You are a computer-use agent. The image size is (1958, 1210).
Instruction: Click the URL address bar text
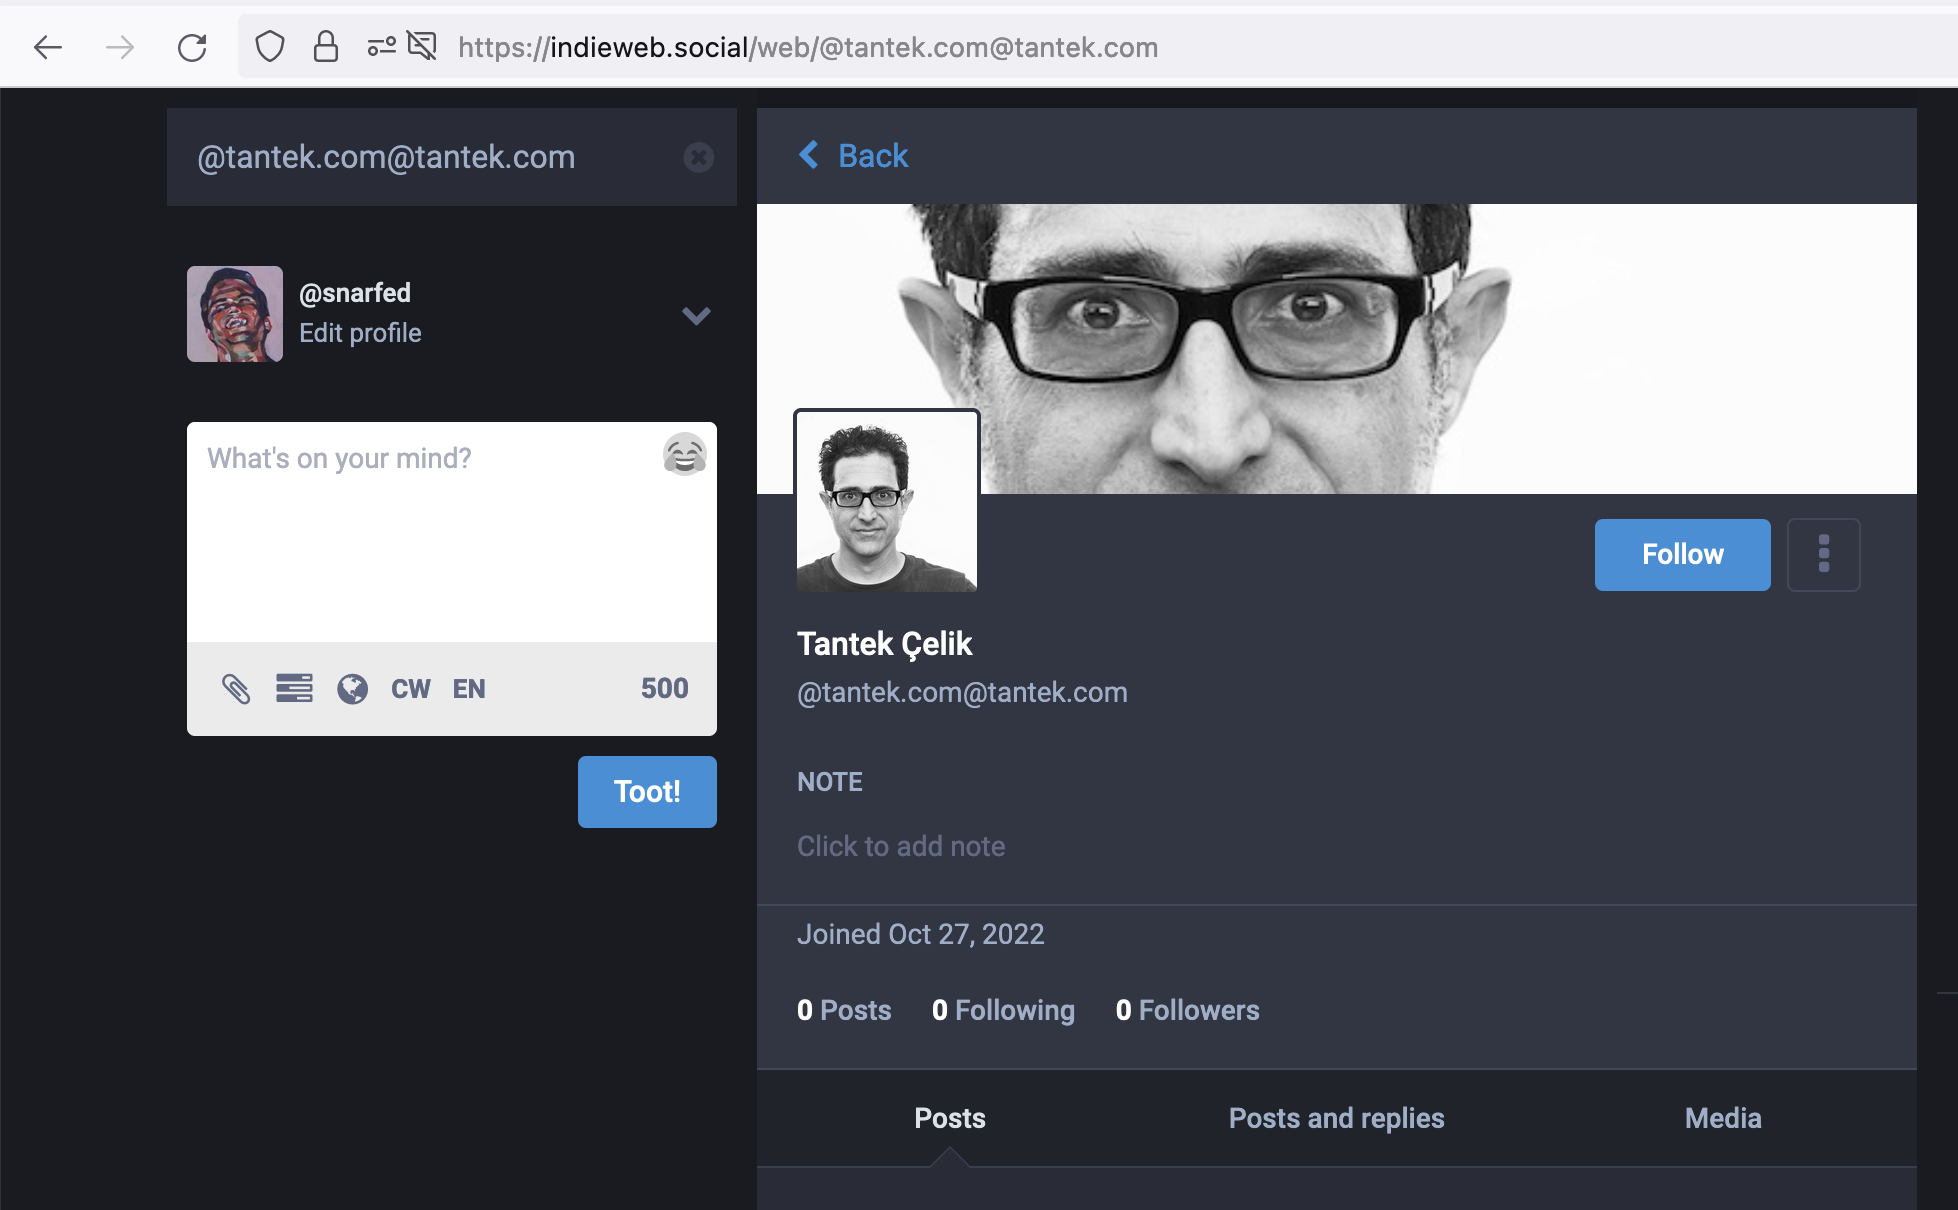tap(808, 47)
